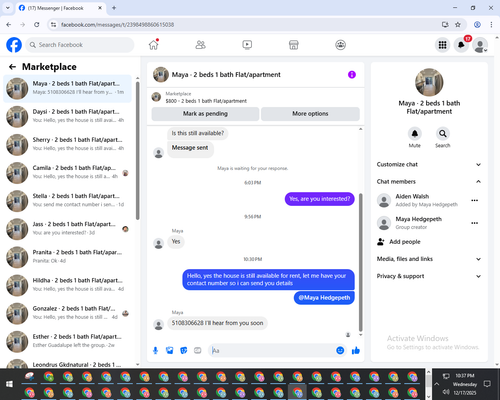Open a new browser tab
The width and height of the screenshot is (500, 400).
tap(114, 8)
